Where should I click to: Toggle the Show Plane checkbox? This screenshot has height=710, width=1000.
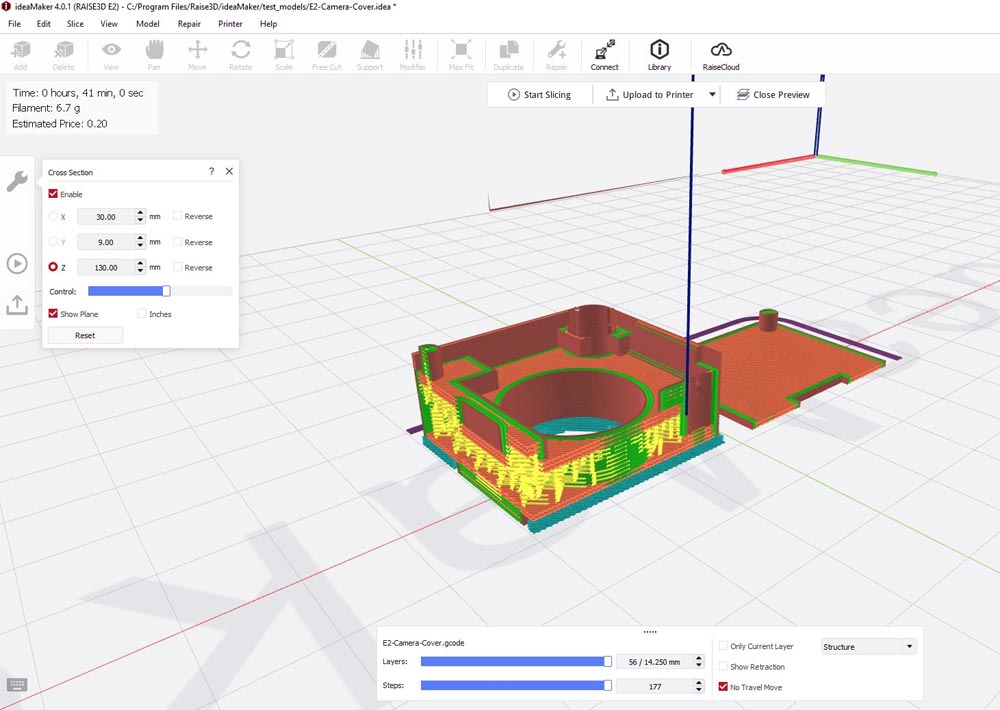point(54,314)
